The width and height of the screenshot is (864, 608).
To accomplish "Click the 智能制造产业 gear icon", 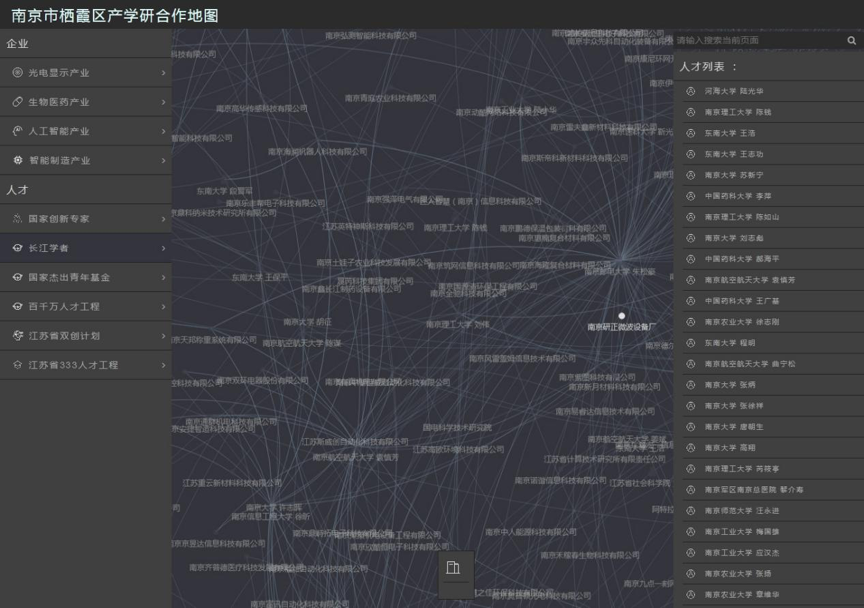I will click(x=17, y=160).
